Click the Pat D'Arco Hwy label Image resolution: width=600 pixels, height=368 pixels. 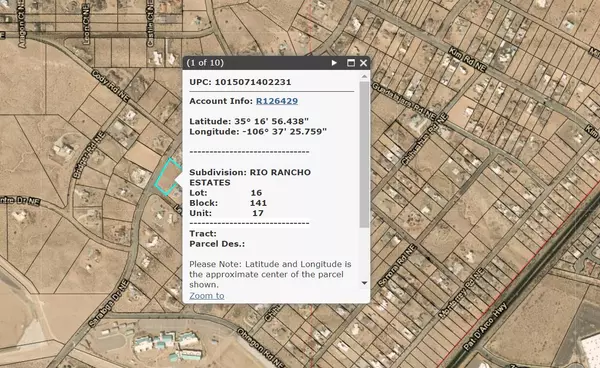tap(485, 326)
